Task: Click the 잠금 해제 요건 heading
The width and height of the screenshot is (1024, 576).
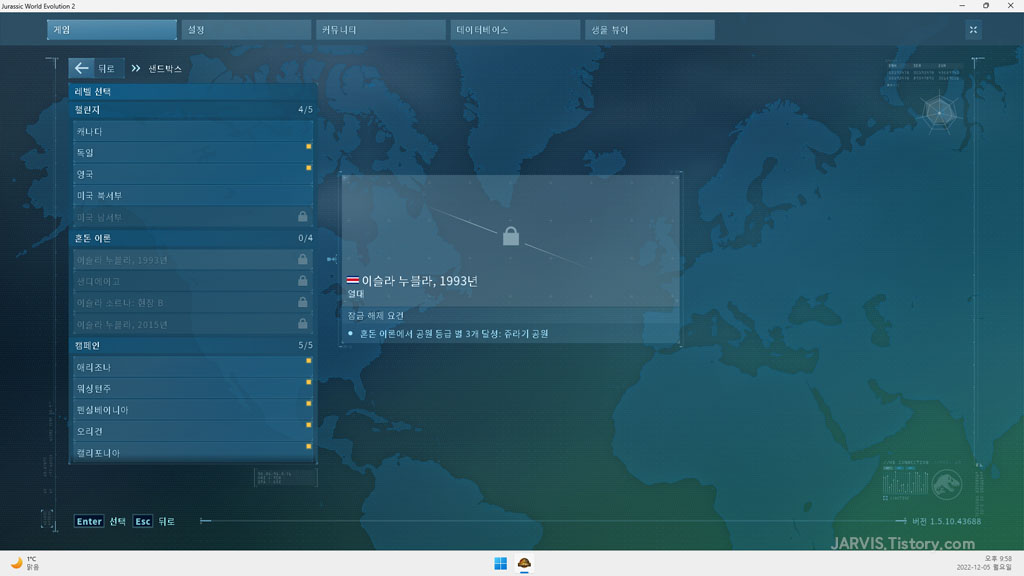Action: coord(376,315)
